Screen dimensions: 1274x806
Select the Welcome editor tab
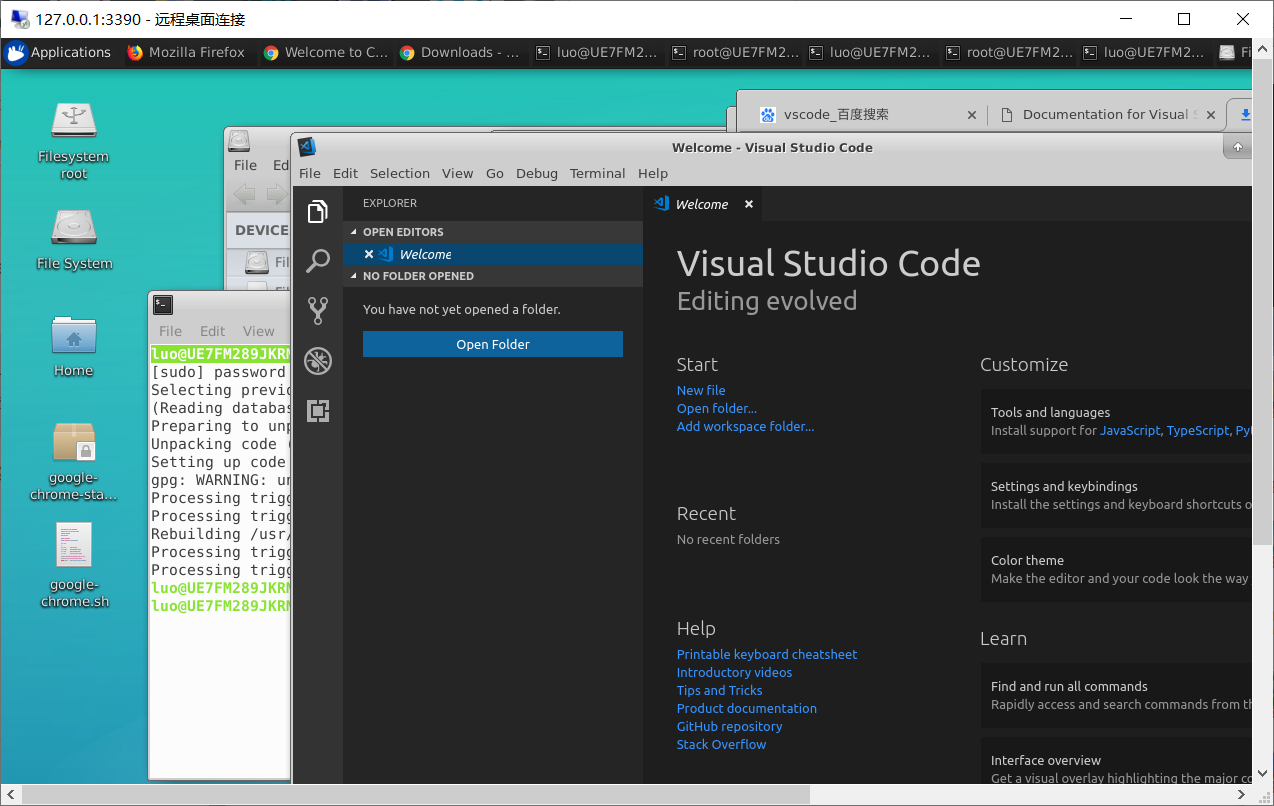pos(702,204)
